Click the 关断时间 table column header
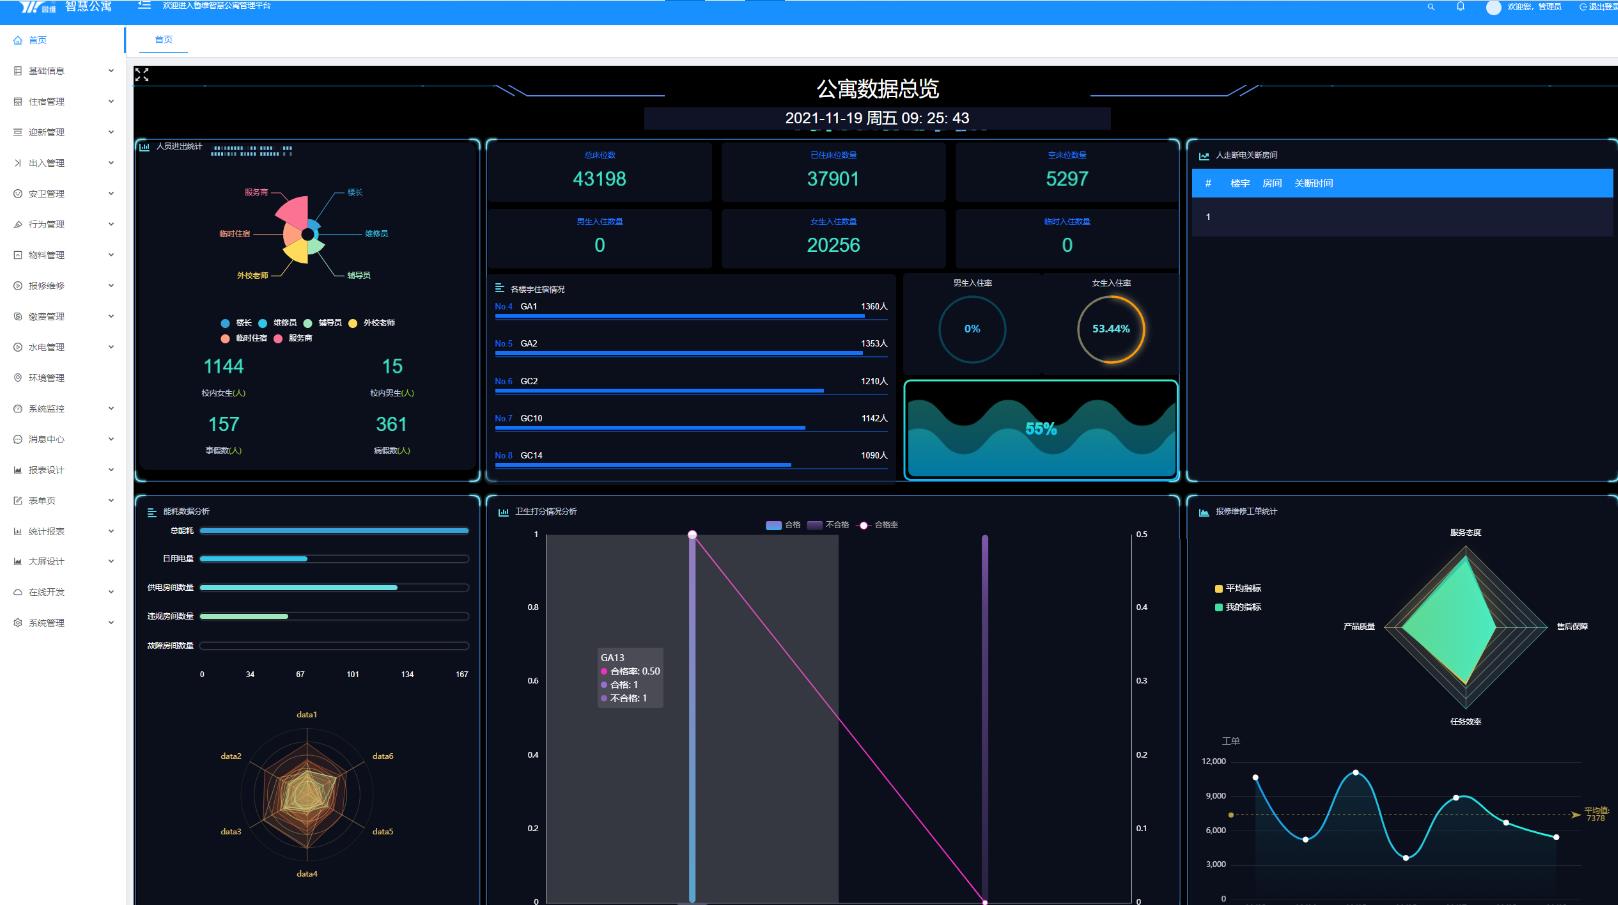The width and height of the screenshot is (1618, 905). [1313, 183]
